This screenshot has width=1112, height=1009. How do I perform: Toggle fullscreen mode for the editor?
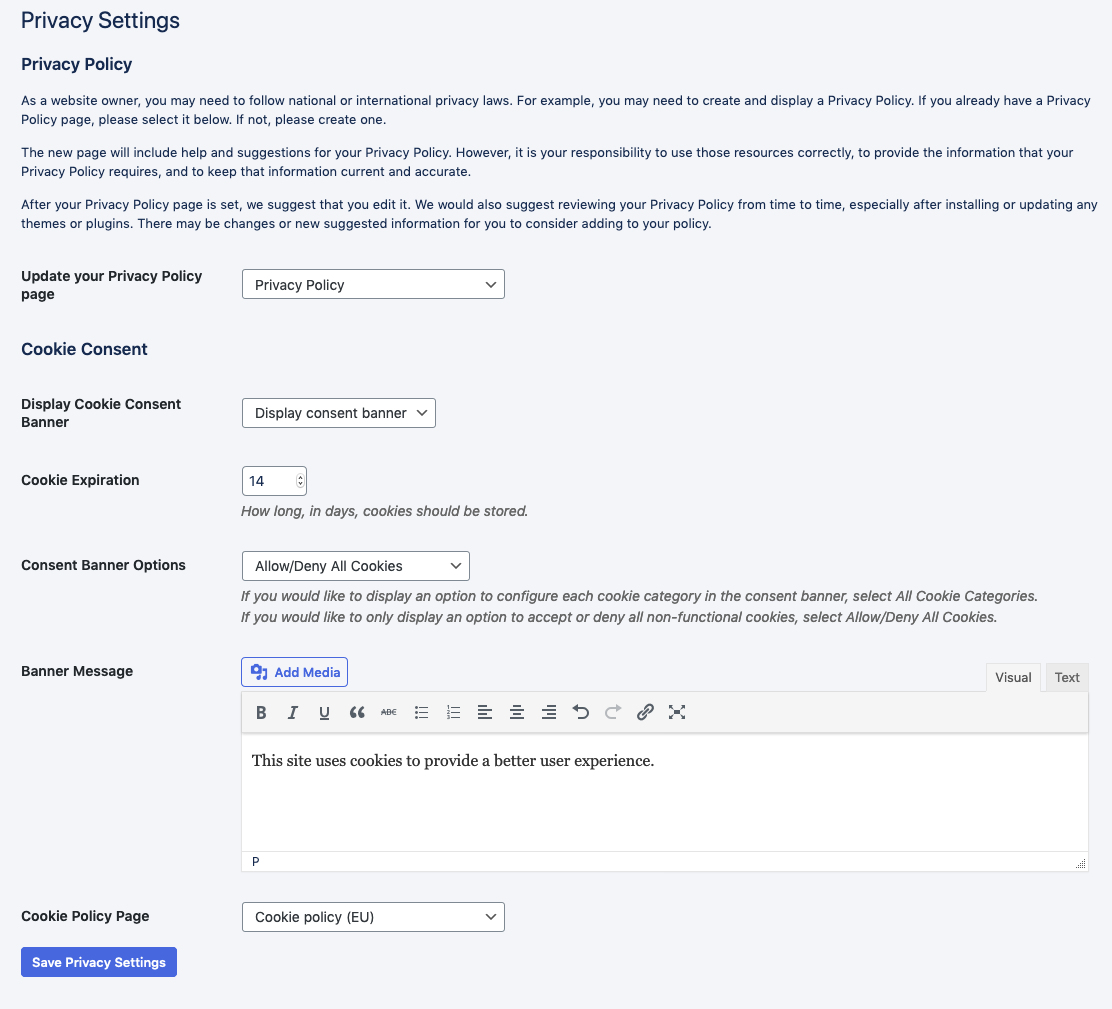click(677, 712)
